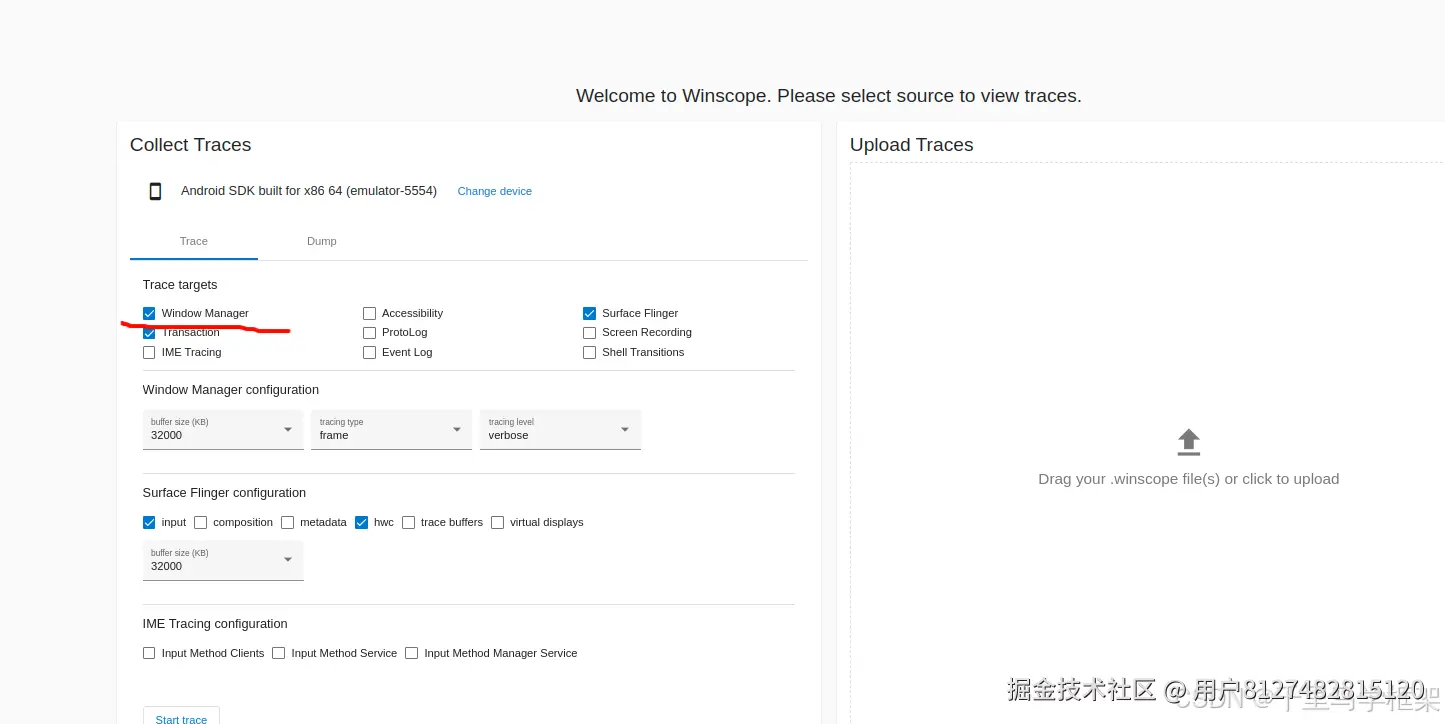Screen dimensions: 1445x724
Task: Enable Accessibility checkbox
Action: (369, 313)
